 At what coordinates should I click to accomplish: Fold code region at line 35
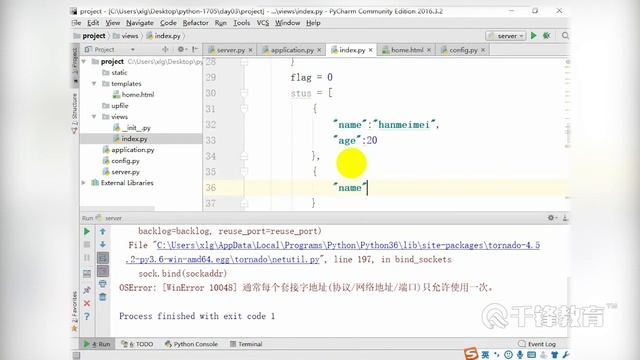click(x=244, y=172)
